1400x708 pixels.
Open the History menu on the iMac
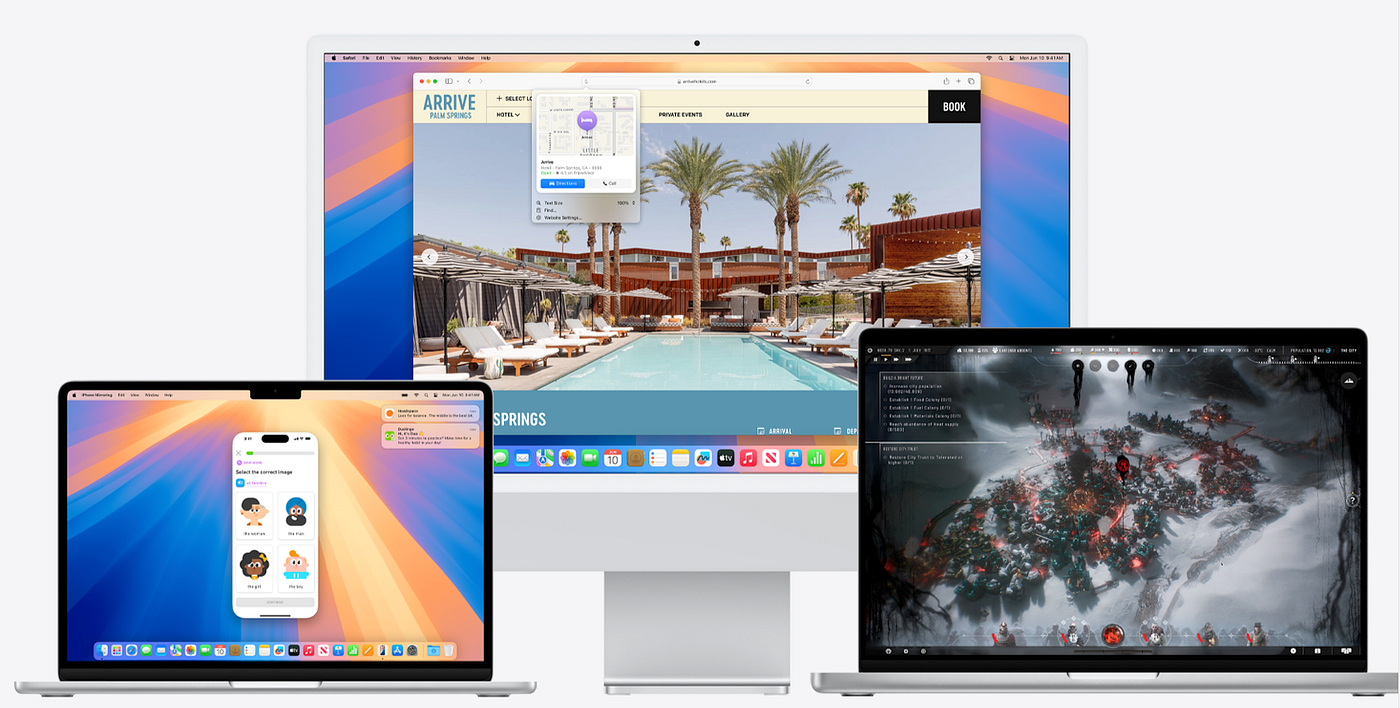click(414, 58)
